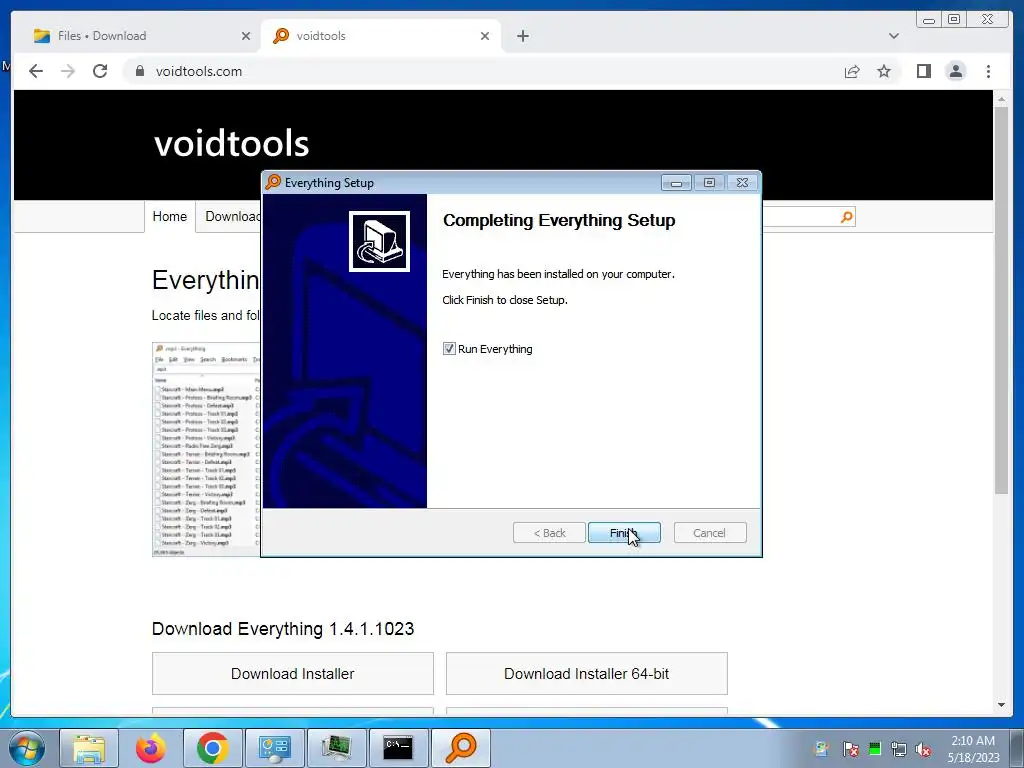Minimize the Everything Setup dialog

click(676, 183)
